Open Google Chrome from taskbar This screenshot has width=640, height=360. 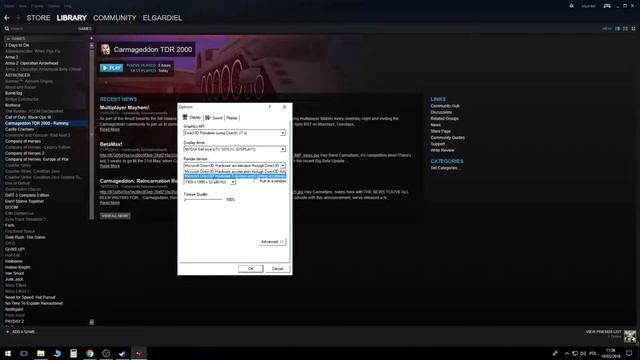(x=90, y=353)
